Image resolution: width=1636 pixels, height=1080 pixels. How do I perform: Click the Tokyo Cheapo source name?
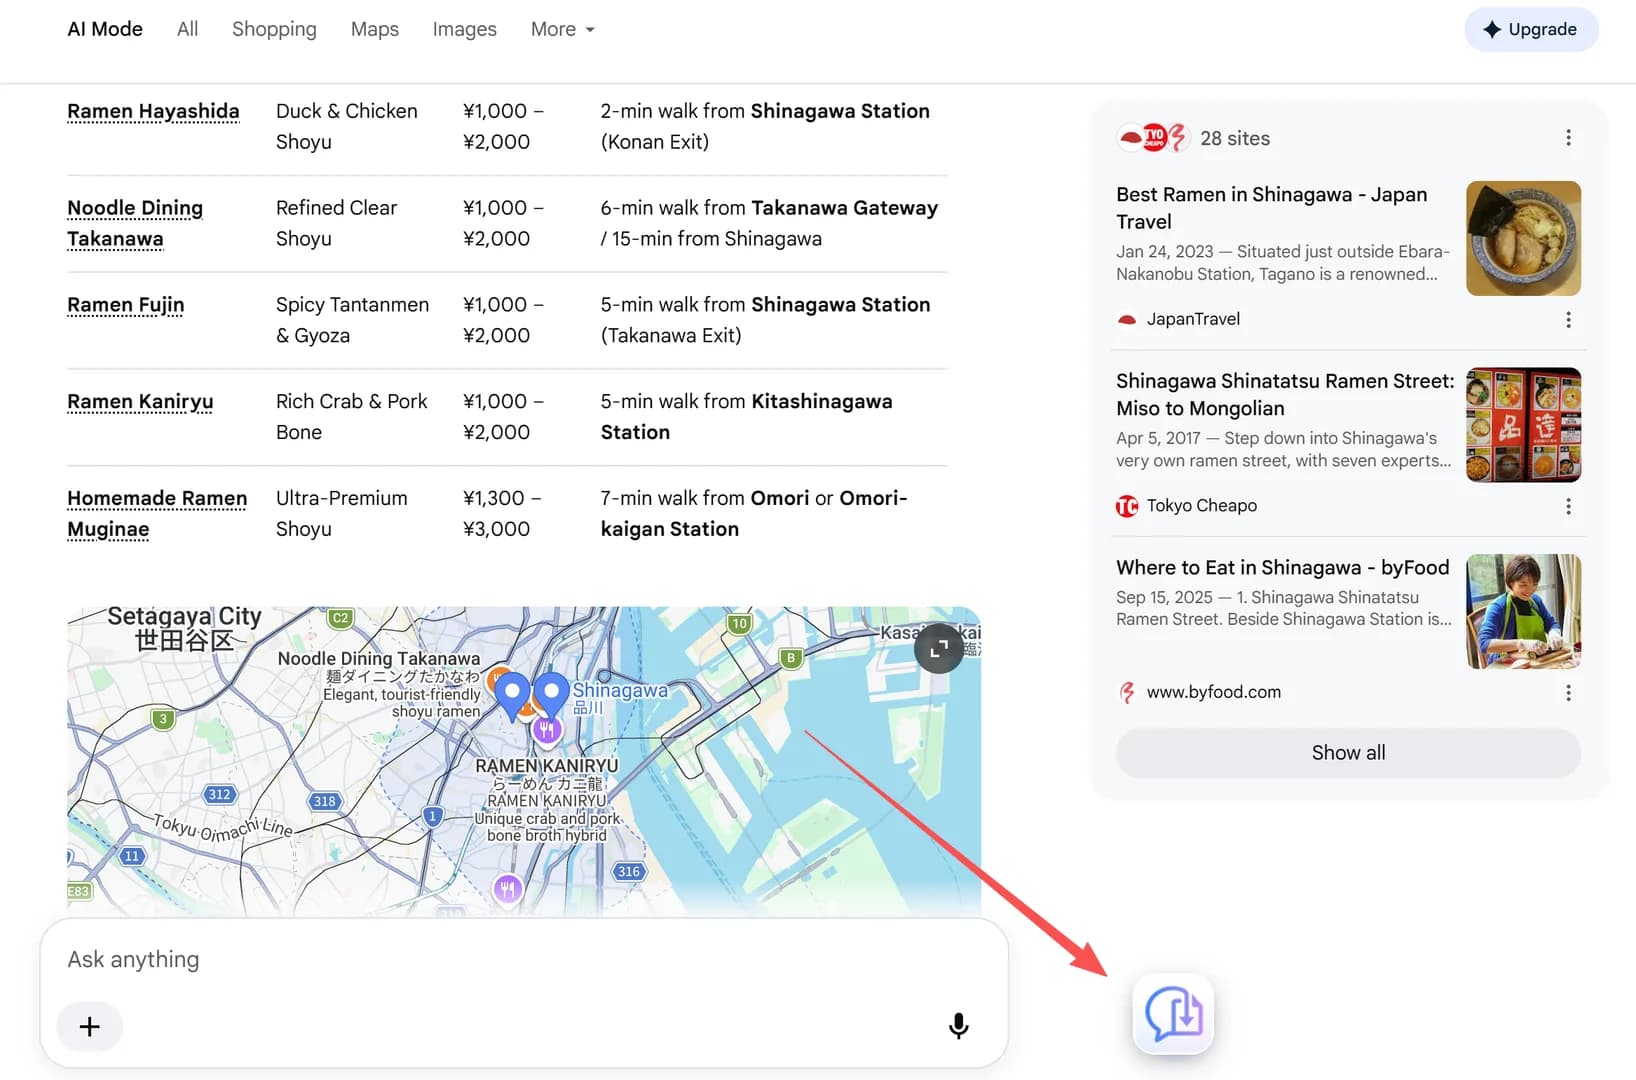[1201, 506]
